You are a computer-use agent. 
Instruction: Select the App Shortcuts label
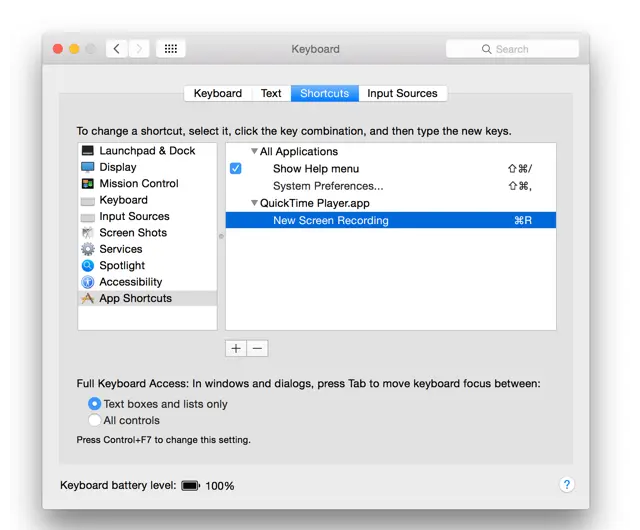(x=136, y=298)
